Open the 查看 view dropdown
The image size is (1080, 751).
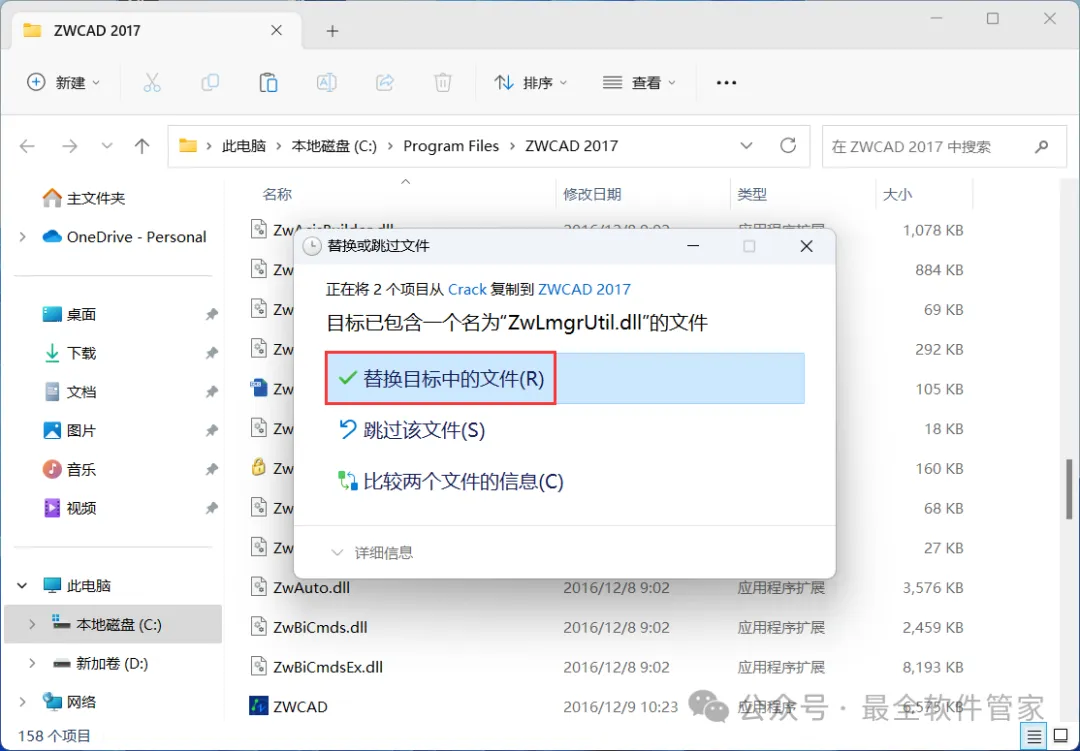639,83
